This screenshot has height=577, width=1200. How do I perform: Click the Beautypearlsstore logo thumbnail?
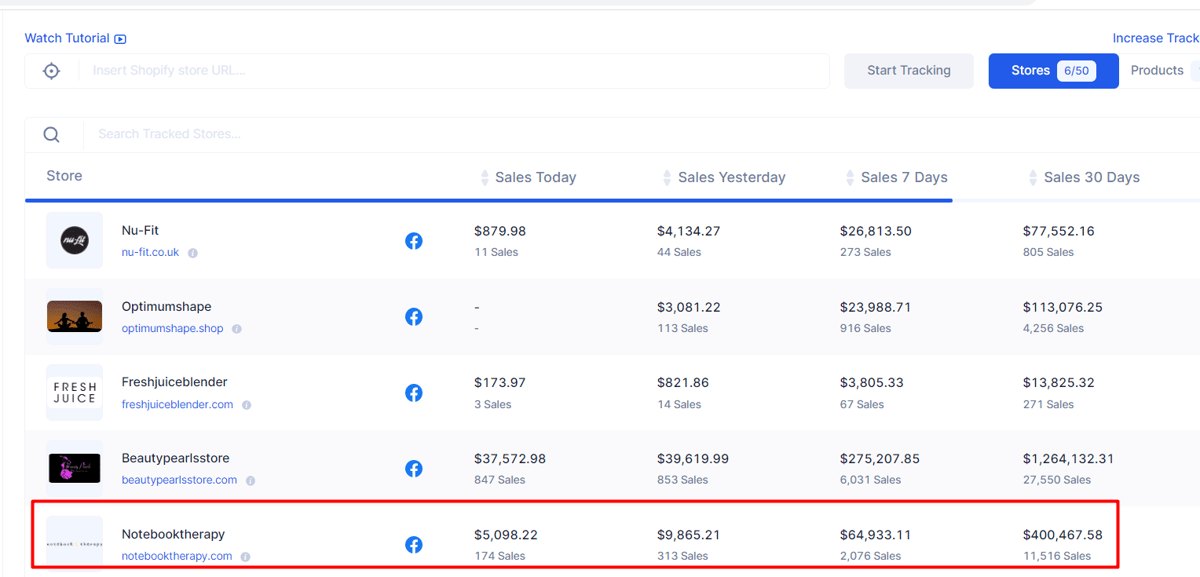tap(74, 468)
